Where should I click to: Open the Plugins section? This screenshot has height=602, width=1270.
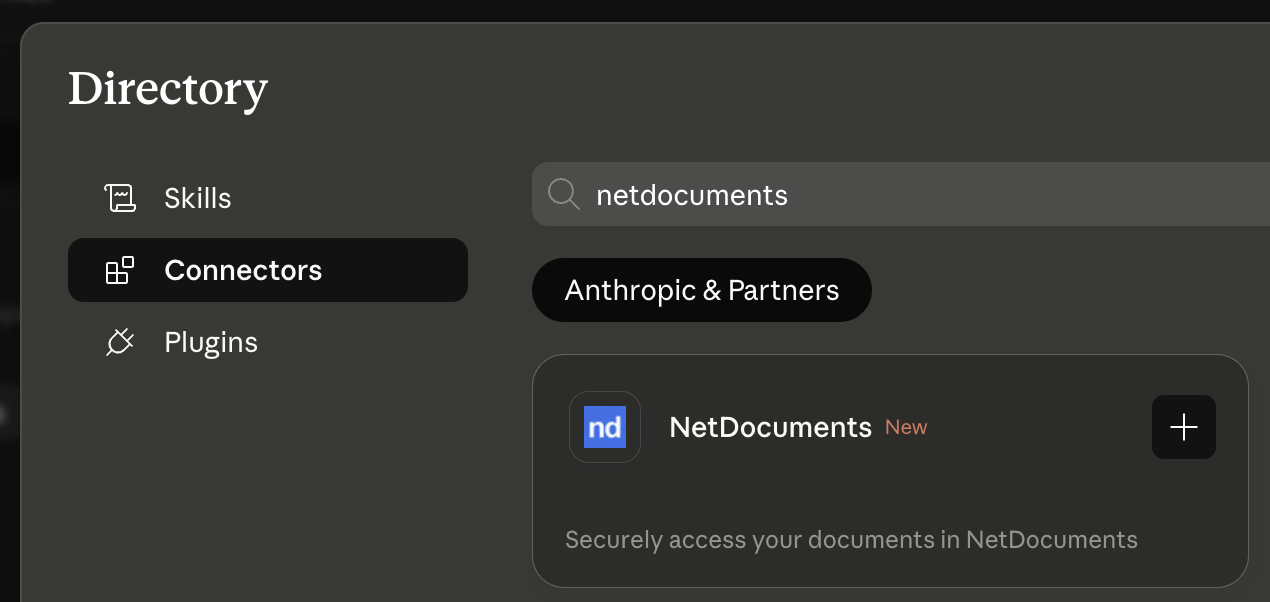pyautogui.click(x=268, y=342)
